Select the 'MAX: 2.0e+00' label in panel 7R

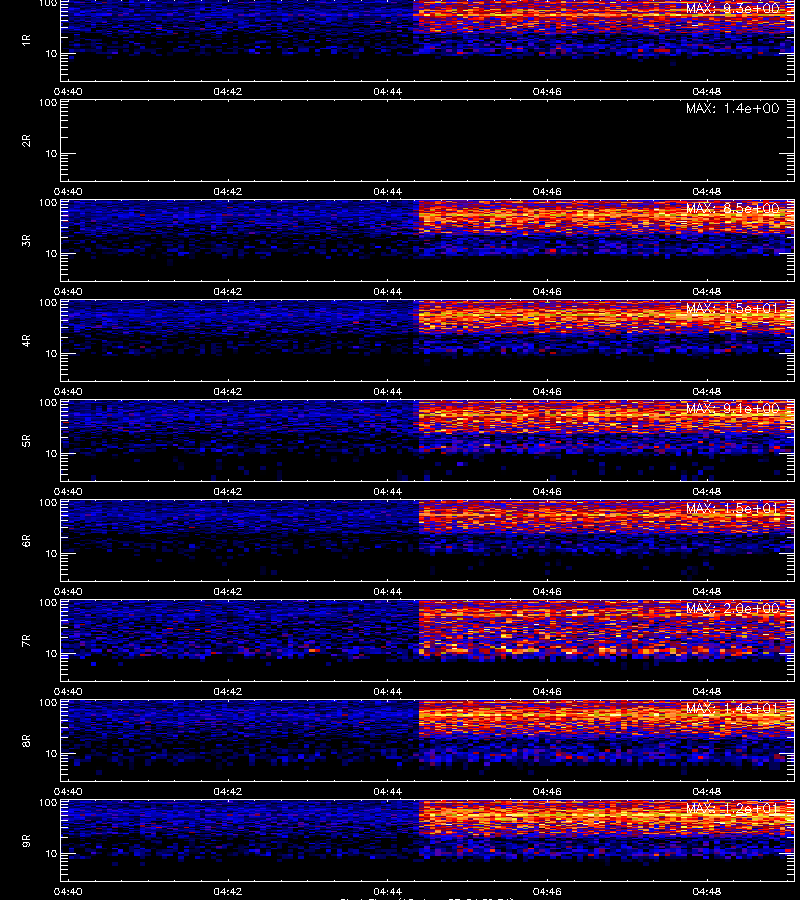point(733,608)
